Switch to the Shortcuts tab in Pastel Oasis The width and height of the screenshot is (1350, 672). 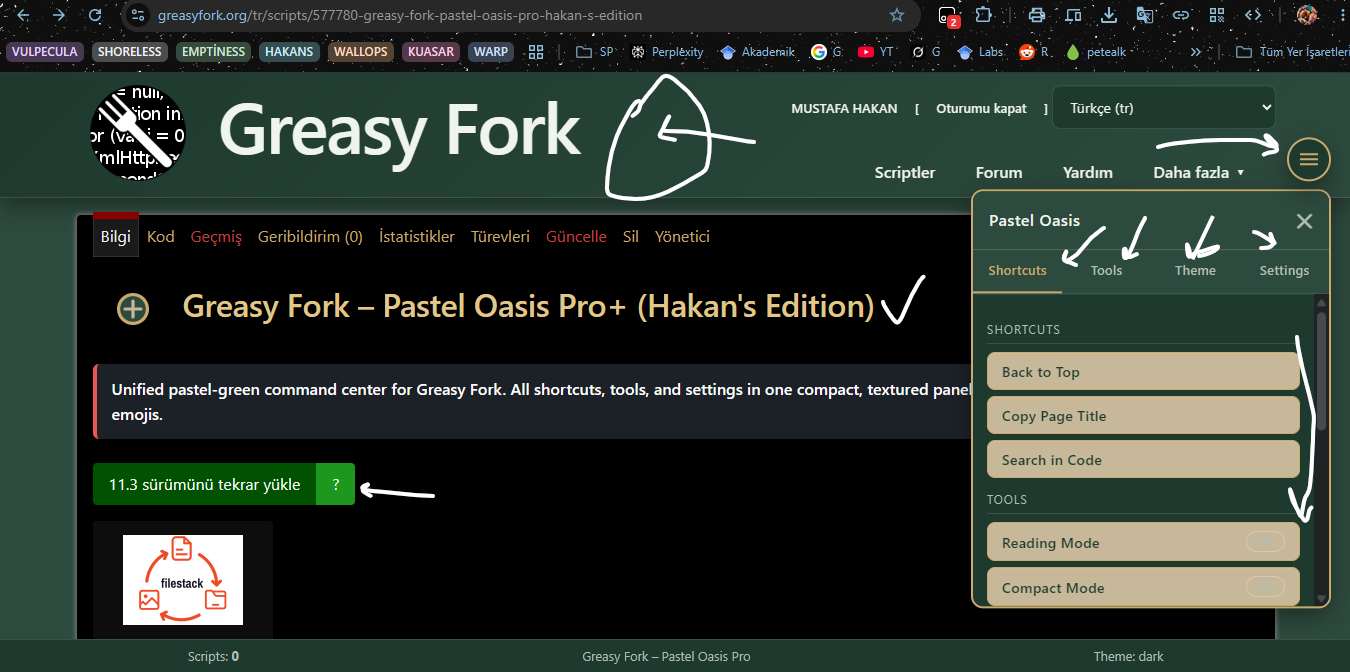pyautogui.click(x=1017, y=270)
